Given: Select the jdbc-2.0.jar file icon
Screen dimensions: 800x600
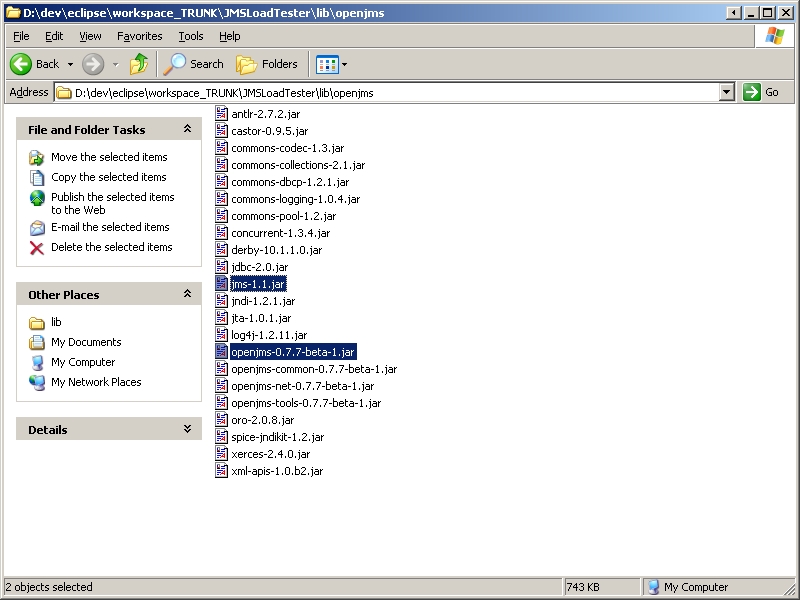Looking at the screenshot, I should click(x=221, y=266).
